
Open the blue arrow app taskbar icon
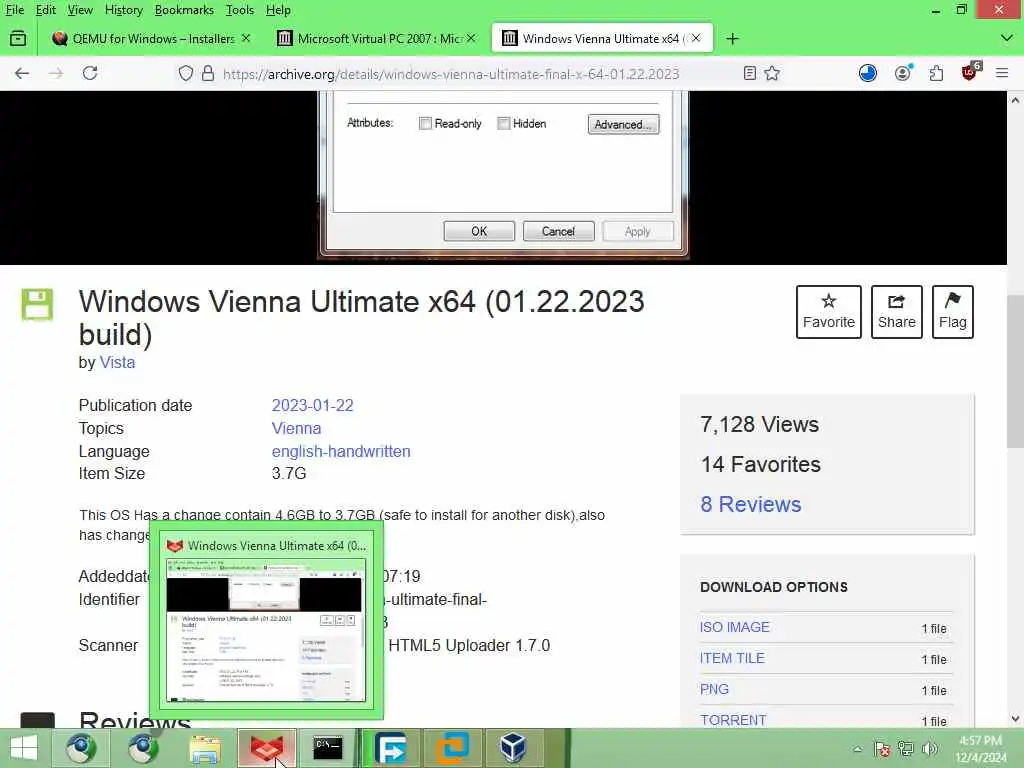pyautogui.click(x=390, y=748)
